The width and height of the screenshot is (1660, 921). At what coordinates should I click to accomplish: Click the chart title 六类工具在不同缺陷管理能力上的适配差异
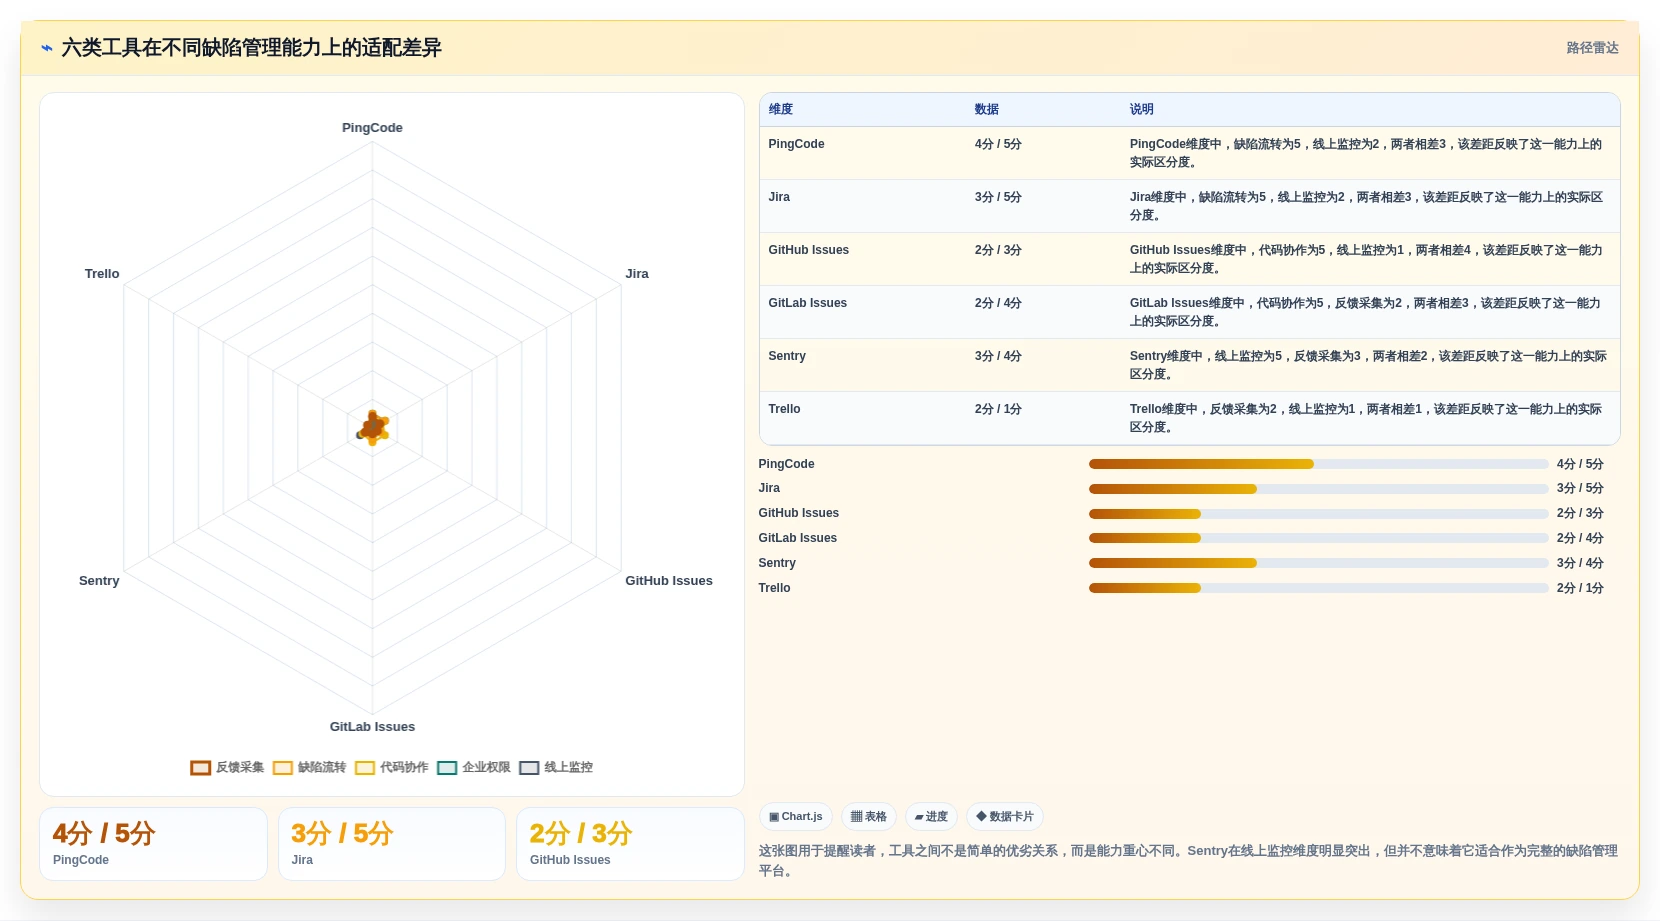click(x=251, y=48)
